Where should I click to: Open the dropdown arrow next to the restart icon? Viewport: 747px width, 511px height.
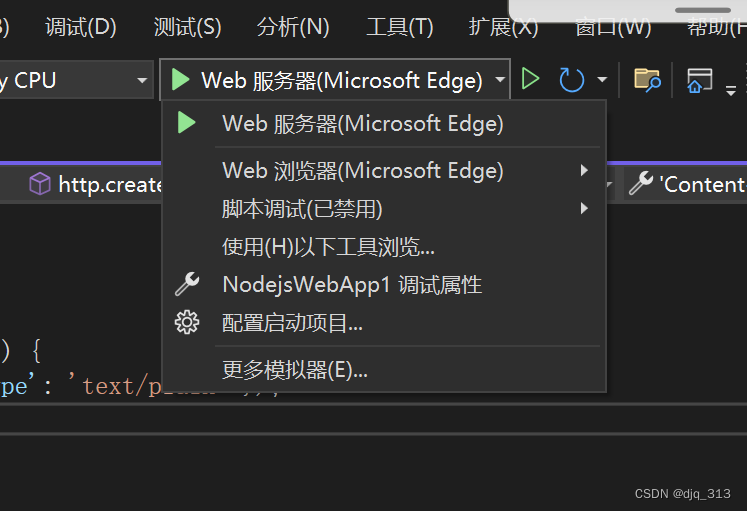click(x=602, y=80)
